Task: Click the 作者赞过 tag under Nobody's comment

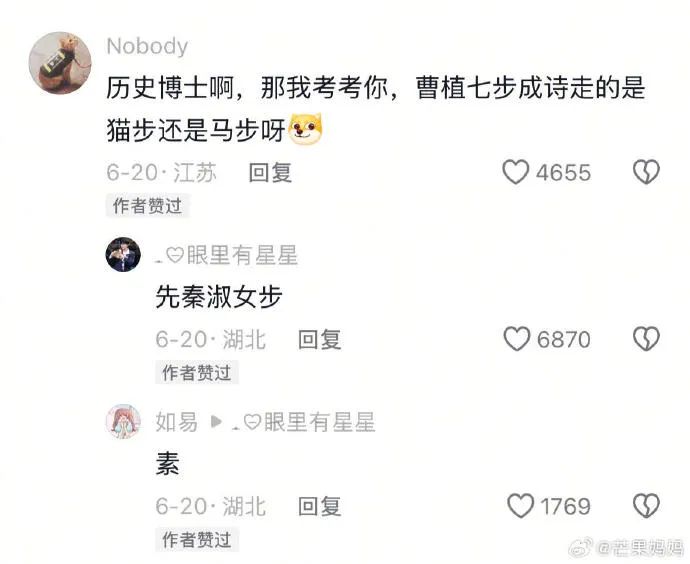Action: coord(147,205)
